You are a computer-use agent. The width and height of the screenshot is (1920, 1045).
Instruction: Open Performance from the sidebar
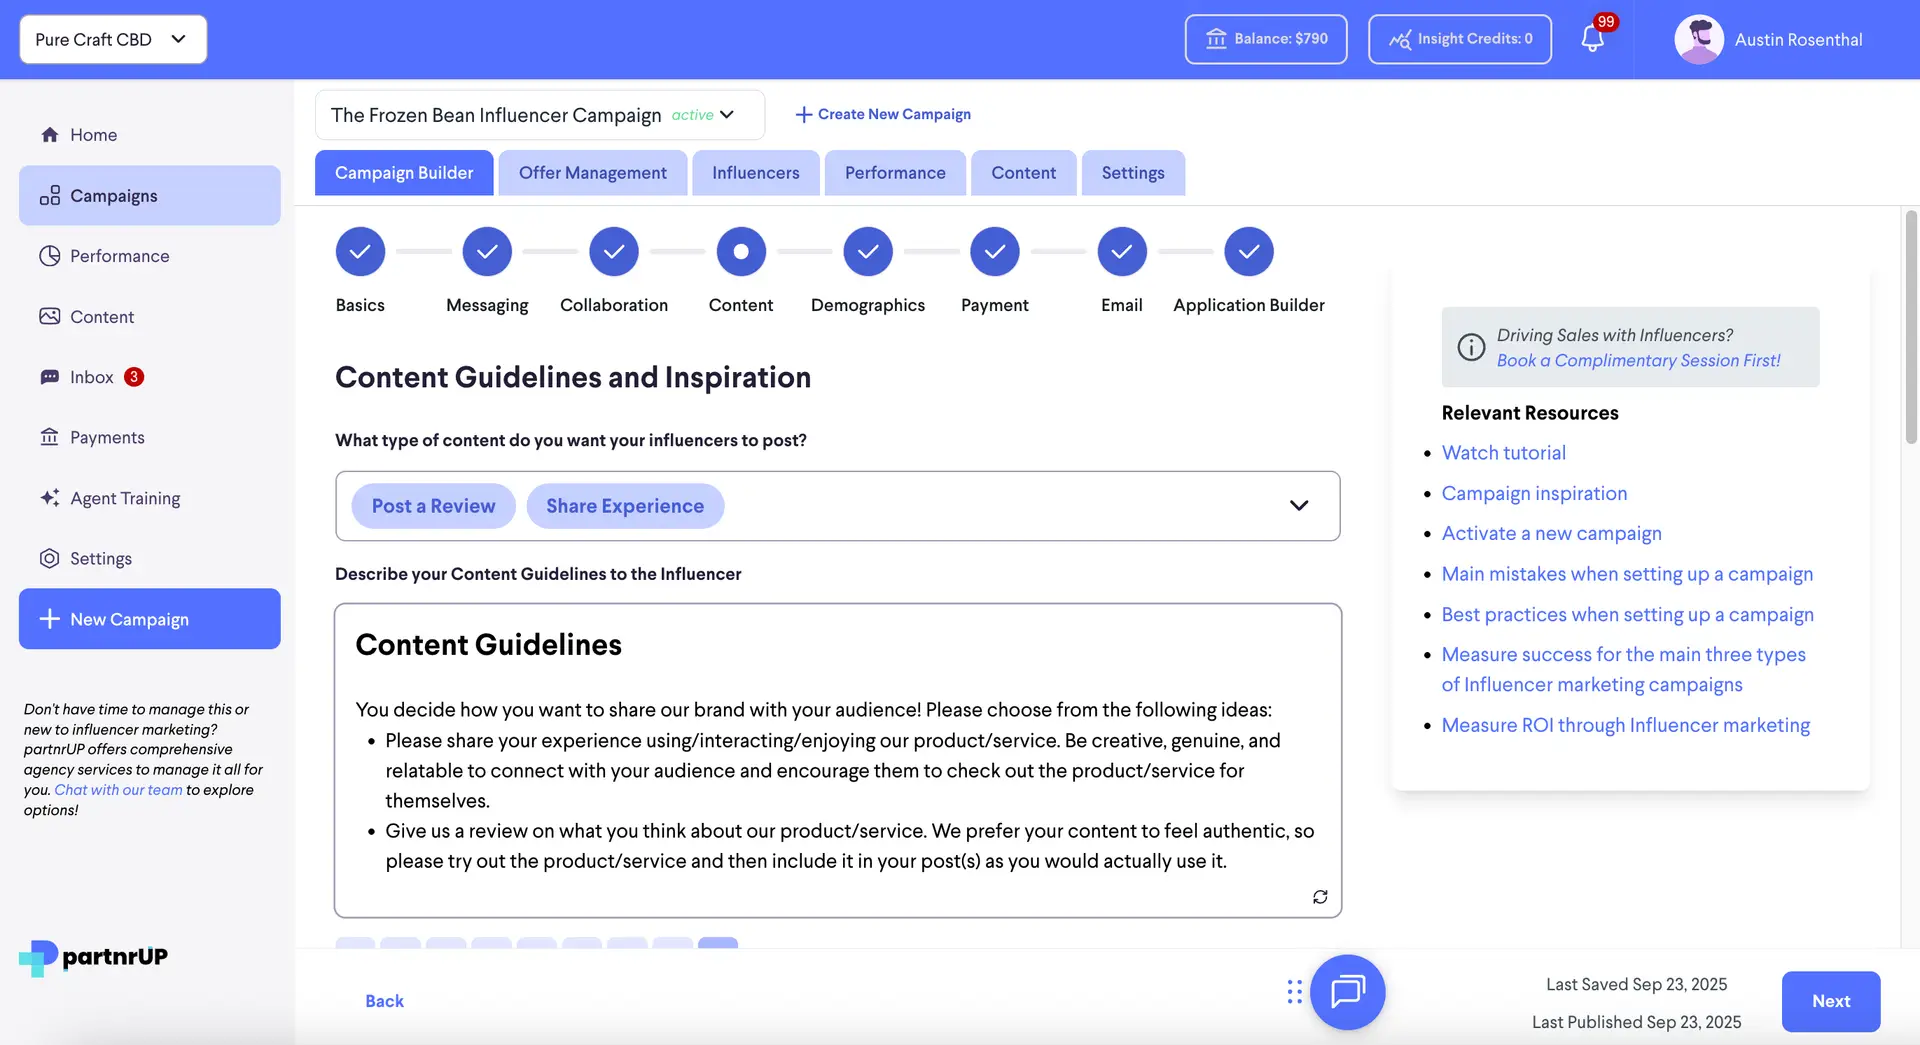coord(119,256)
